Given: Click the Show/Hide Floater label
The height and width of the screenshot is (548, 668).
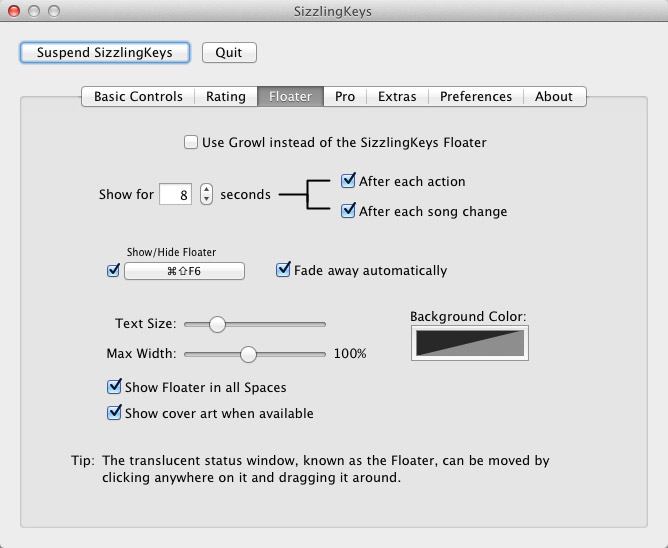Looking at the screenshot, I should tap(171, 252).
